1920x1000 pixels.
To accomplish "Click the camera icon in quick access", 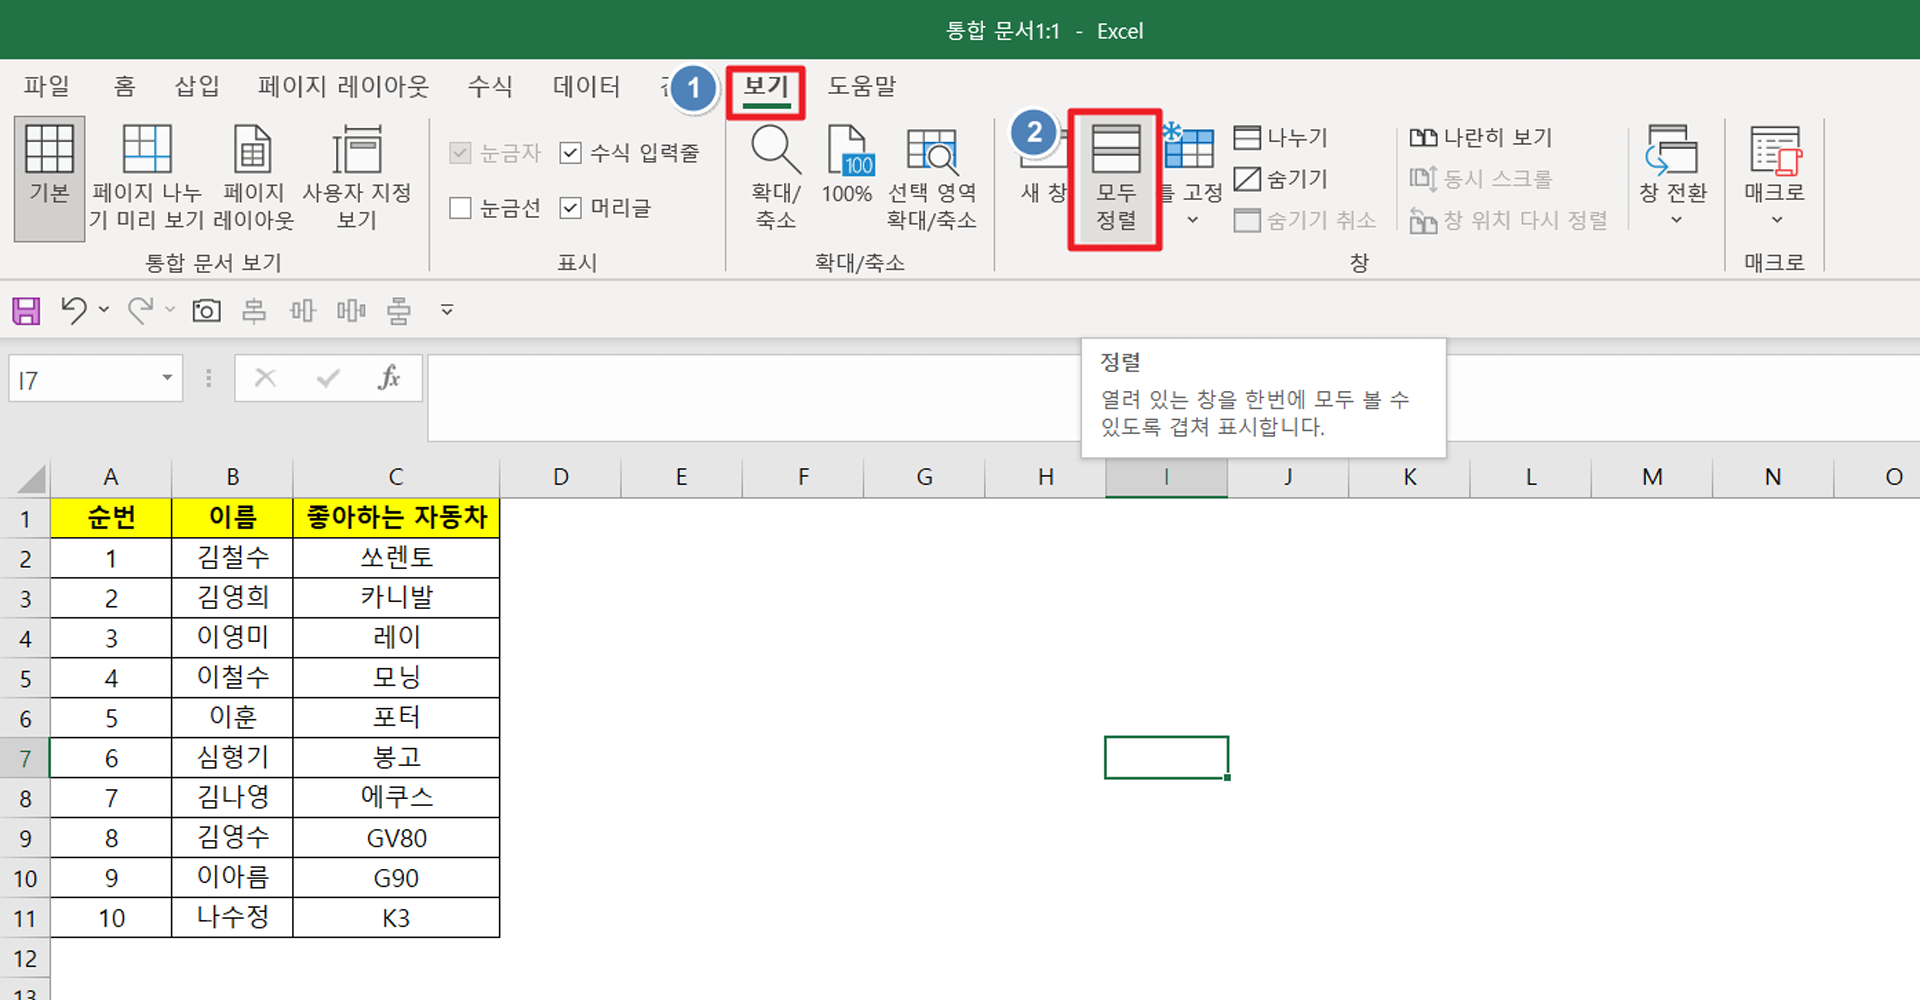I will (206, 311).
